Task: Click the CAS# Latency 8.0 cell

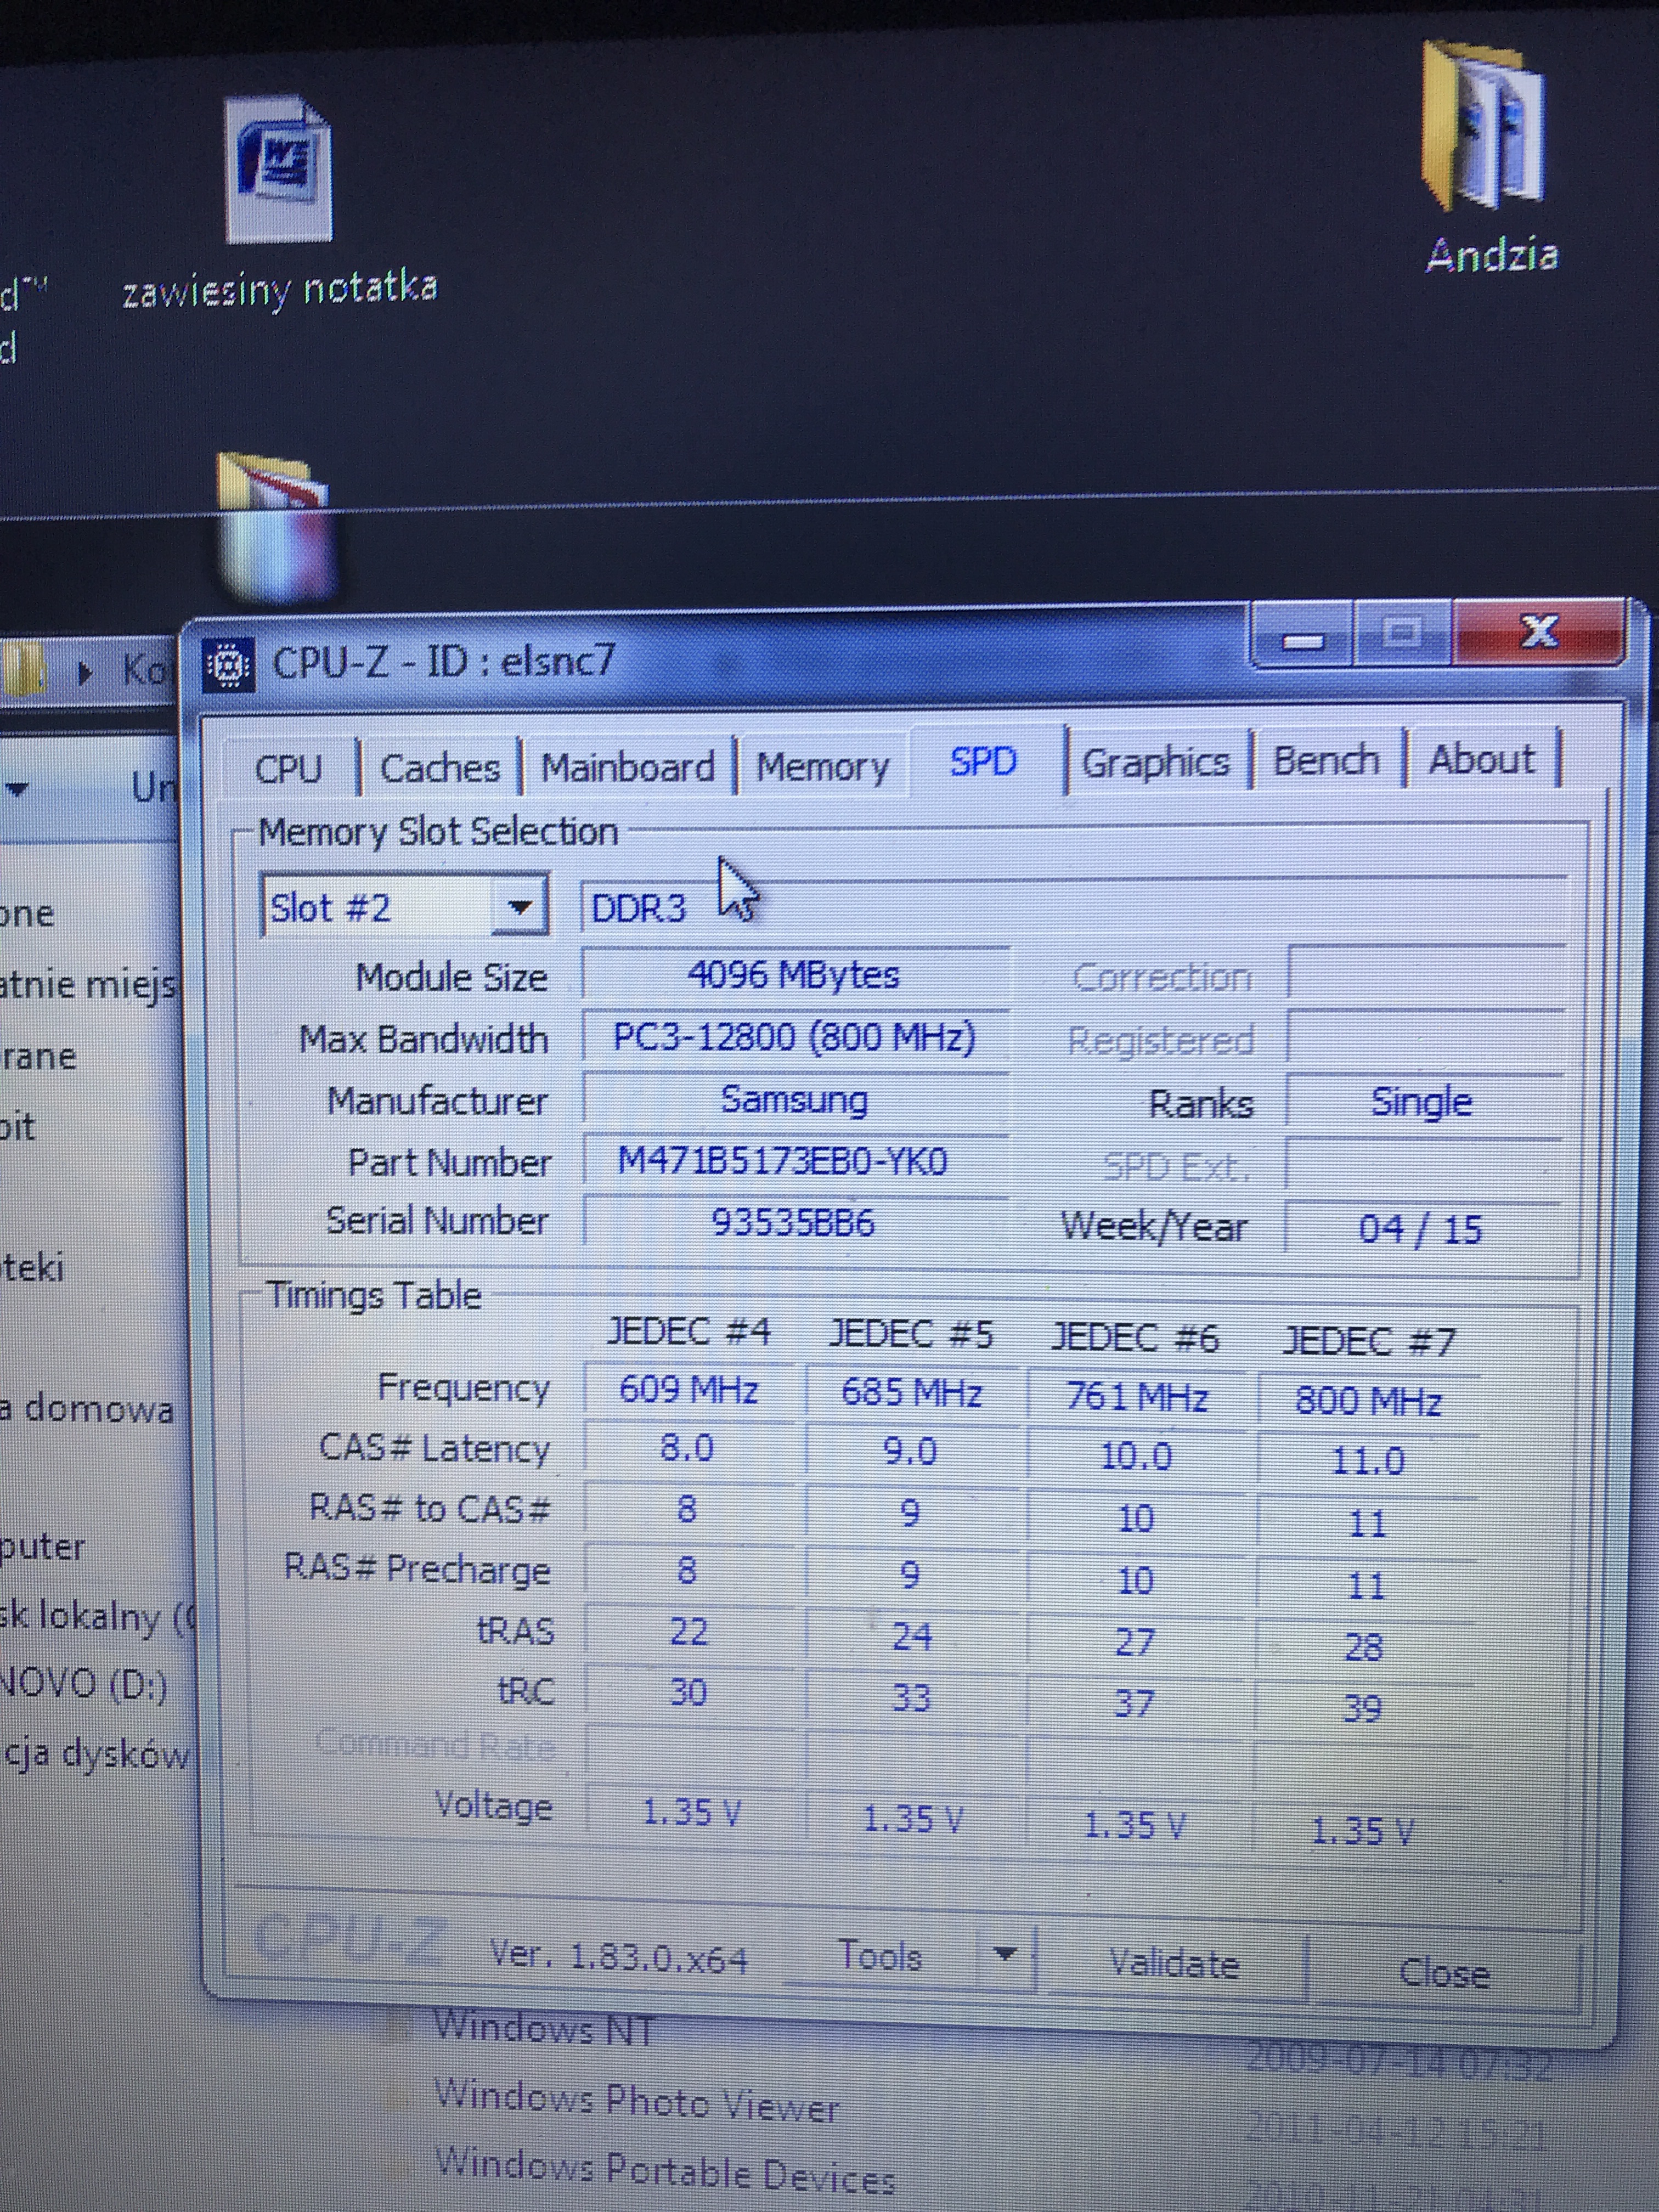Action: pyautogui.click(x=687, y=1448)
